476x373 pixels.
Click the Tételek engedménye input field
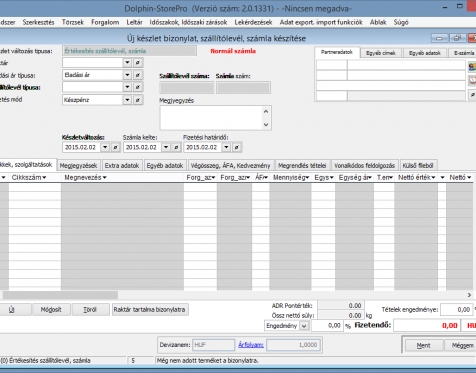456,310
